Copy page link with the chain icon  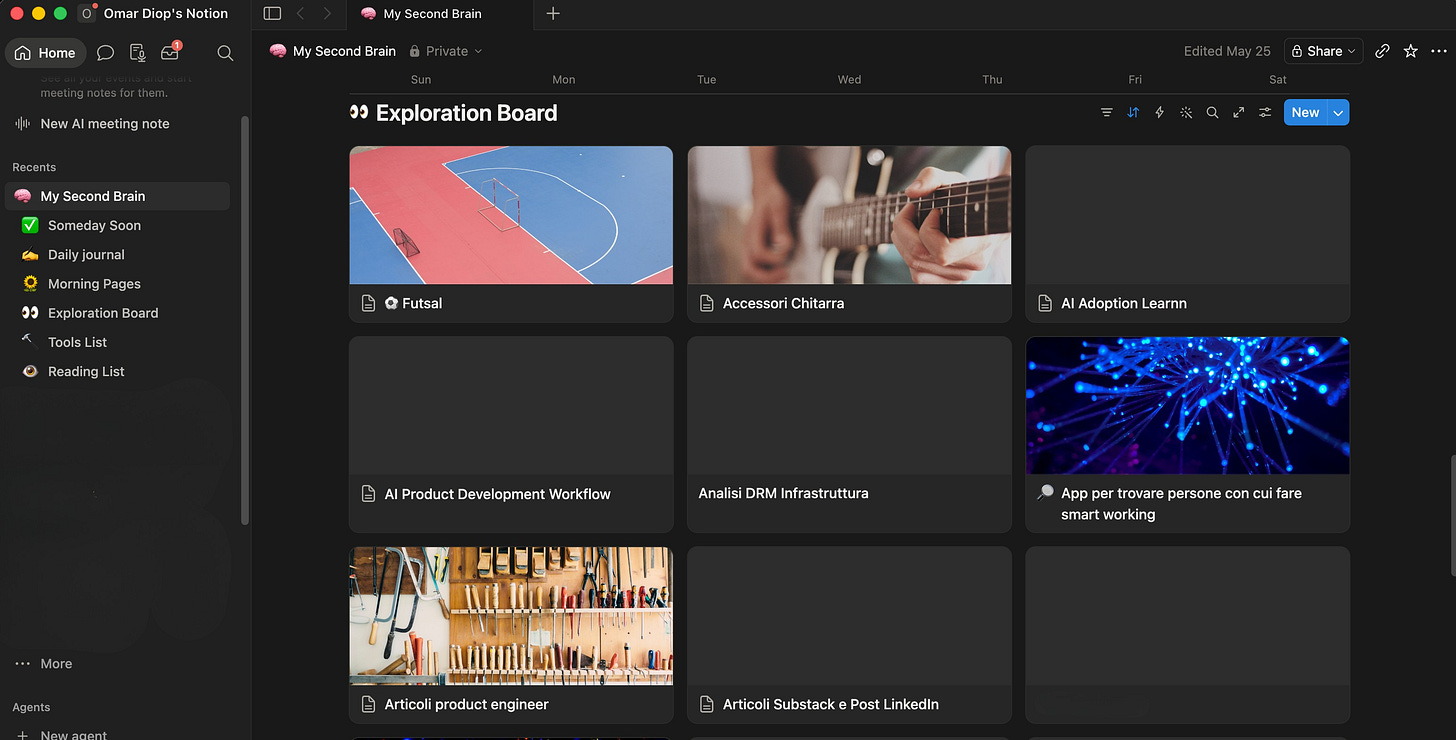coord(1382,51)
